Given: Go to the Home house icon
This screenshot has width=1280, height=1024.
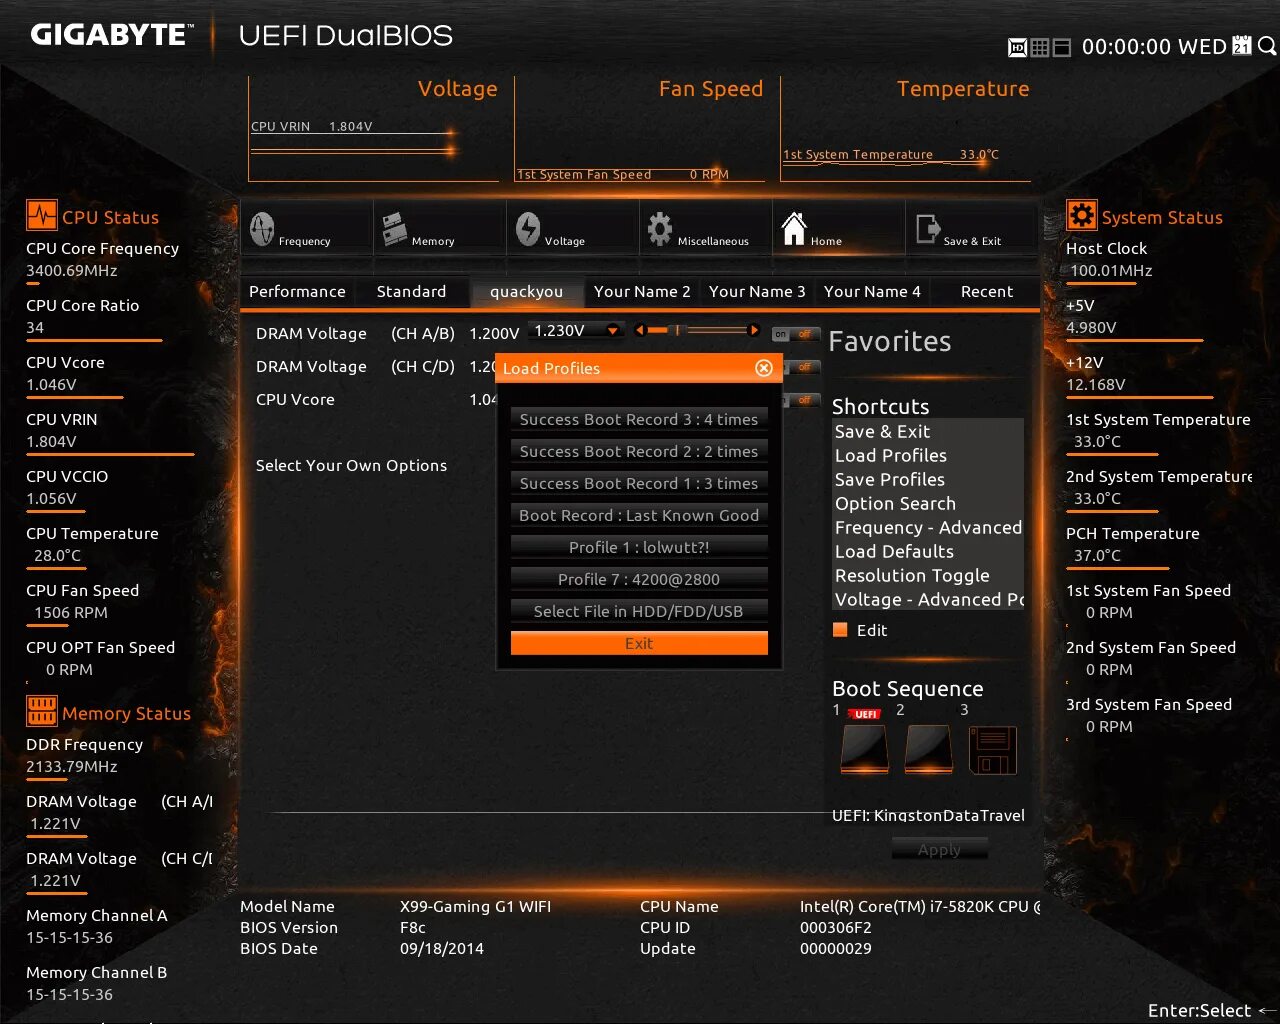Looking at the screenshot, I should coord(794,229).
